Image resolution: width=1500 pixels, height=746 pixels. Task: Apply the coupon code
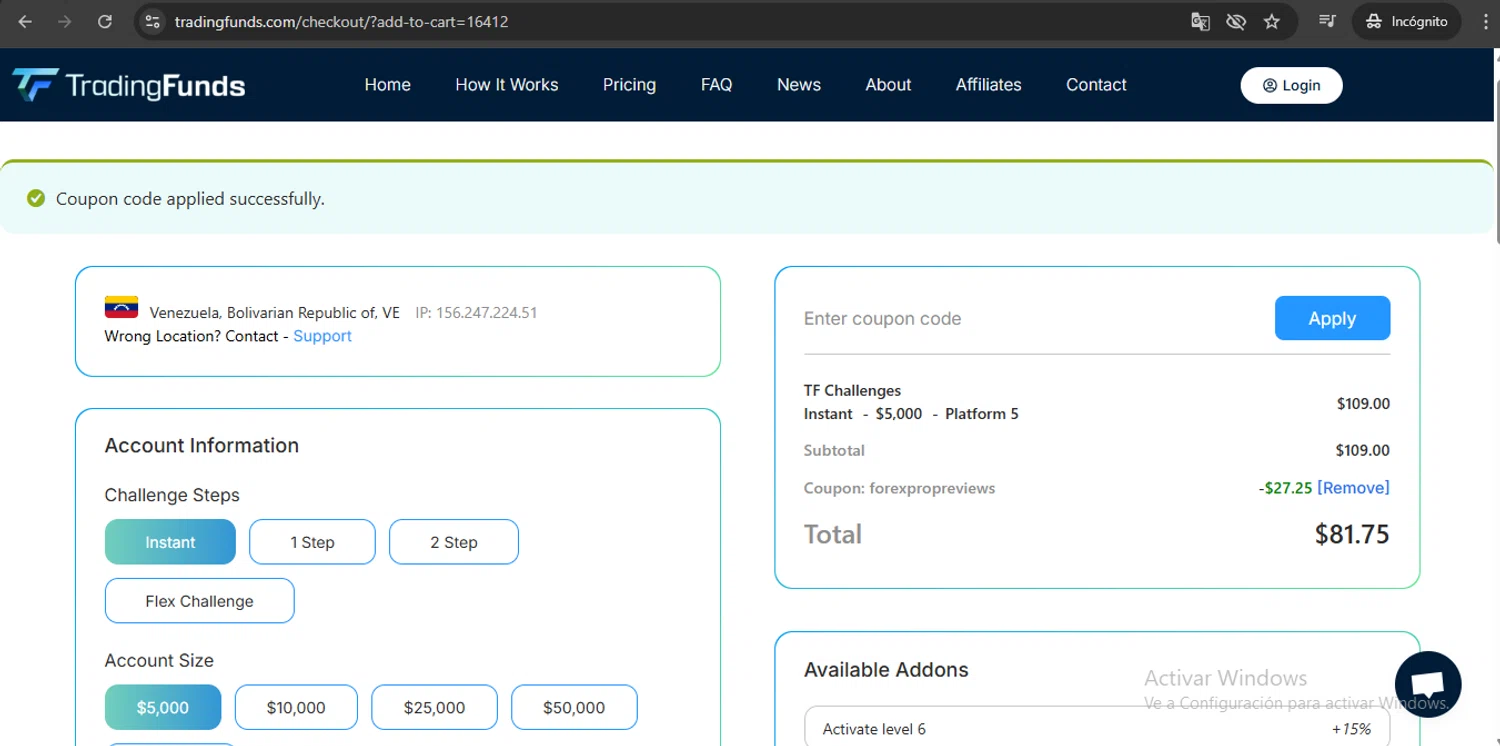1332,318
